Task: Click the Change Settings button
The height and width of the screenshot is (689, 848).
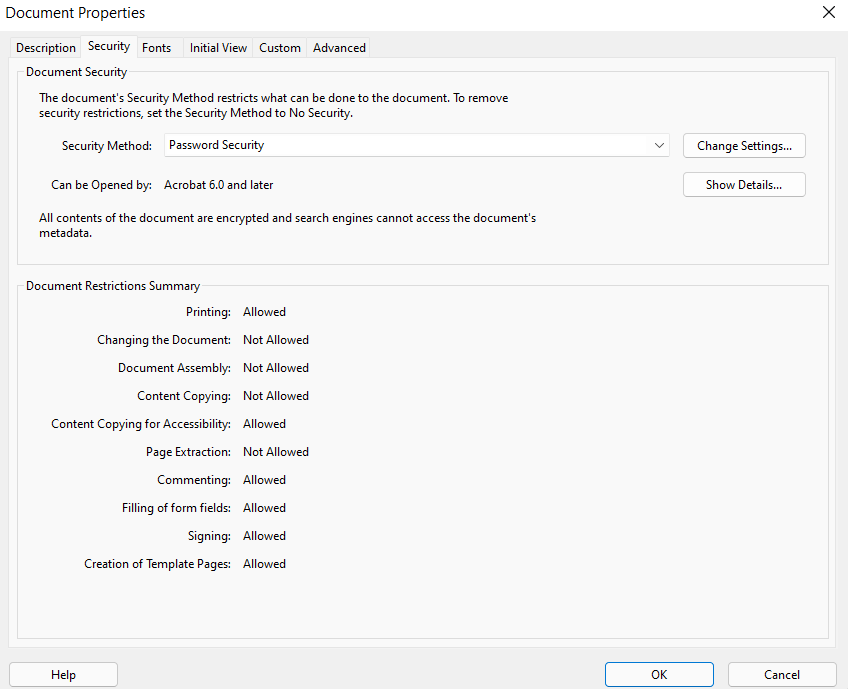Action: coord(744,145)
